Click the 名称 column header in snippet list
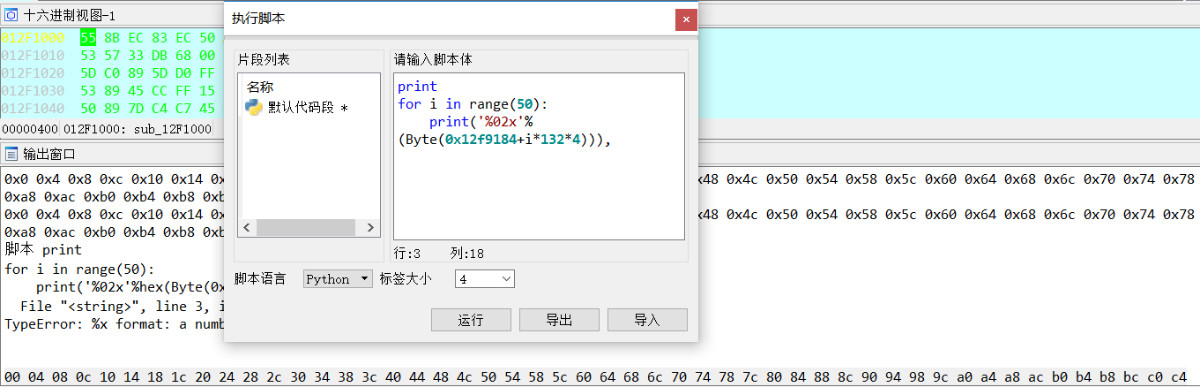The width and height of the screenshot is (1200, 387). 260,87
